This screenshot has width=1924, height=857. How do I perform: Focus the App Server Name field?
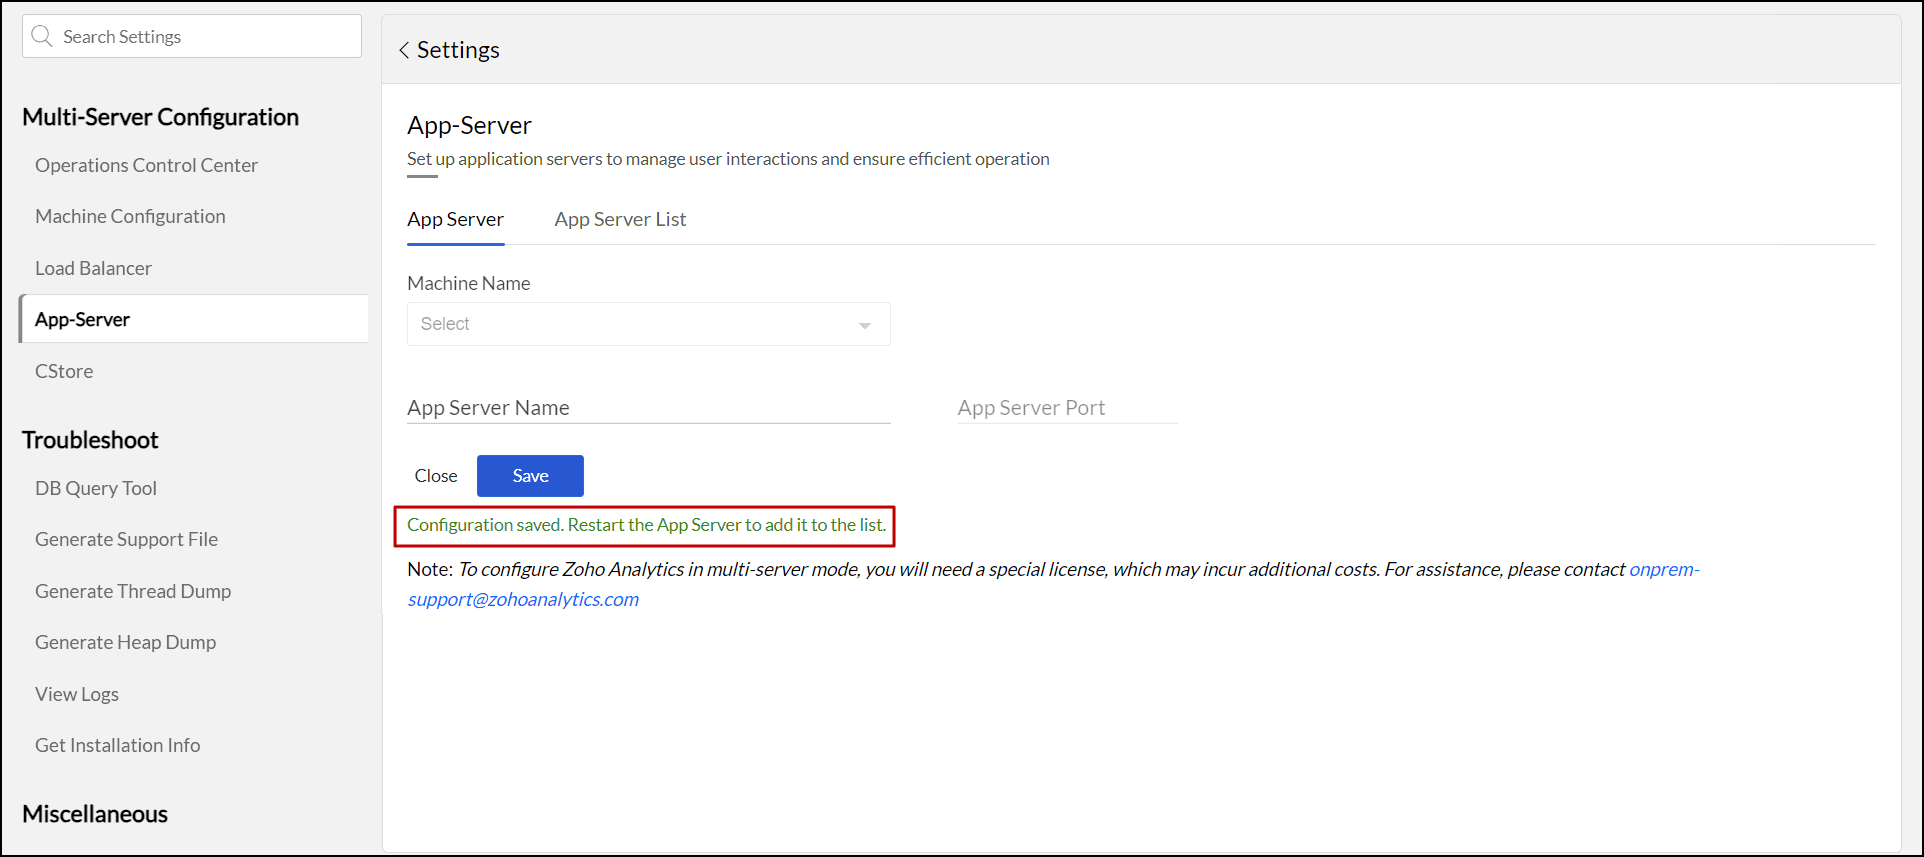point(647,408)
